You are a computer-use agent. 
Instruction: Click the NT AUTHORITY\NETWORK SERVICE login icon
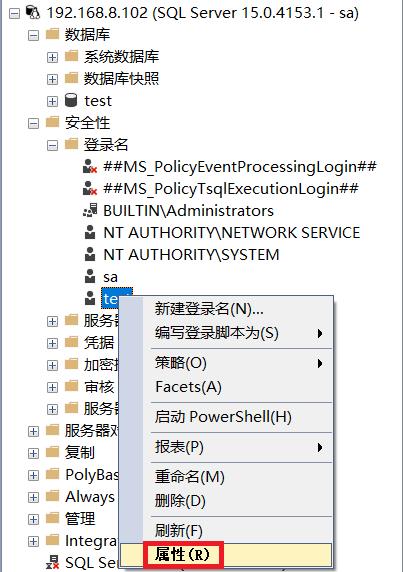(90, 232)
